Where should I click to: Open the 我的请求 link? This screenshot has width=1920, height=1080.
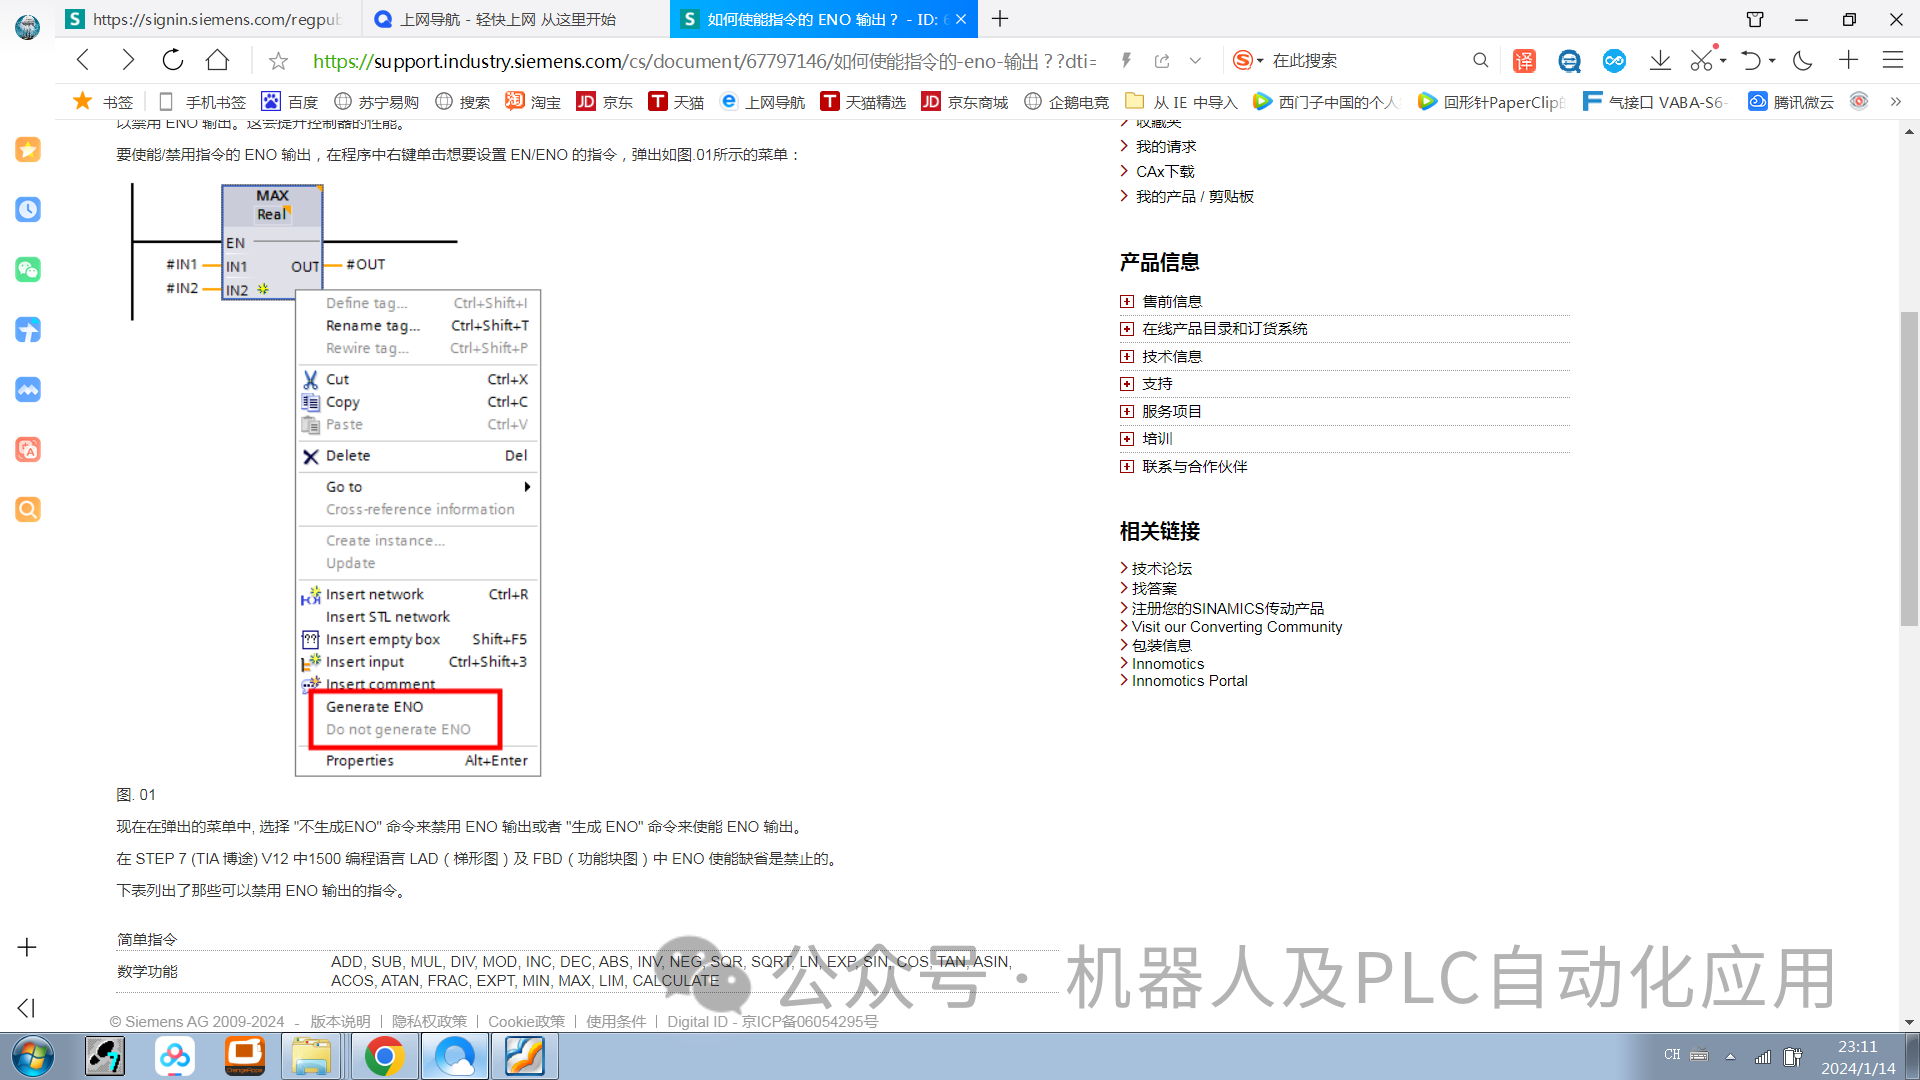click(x=1166, y=147)
